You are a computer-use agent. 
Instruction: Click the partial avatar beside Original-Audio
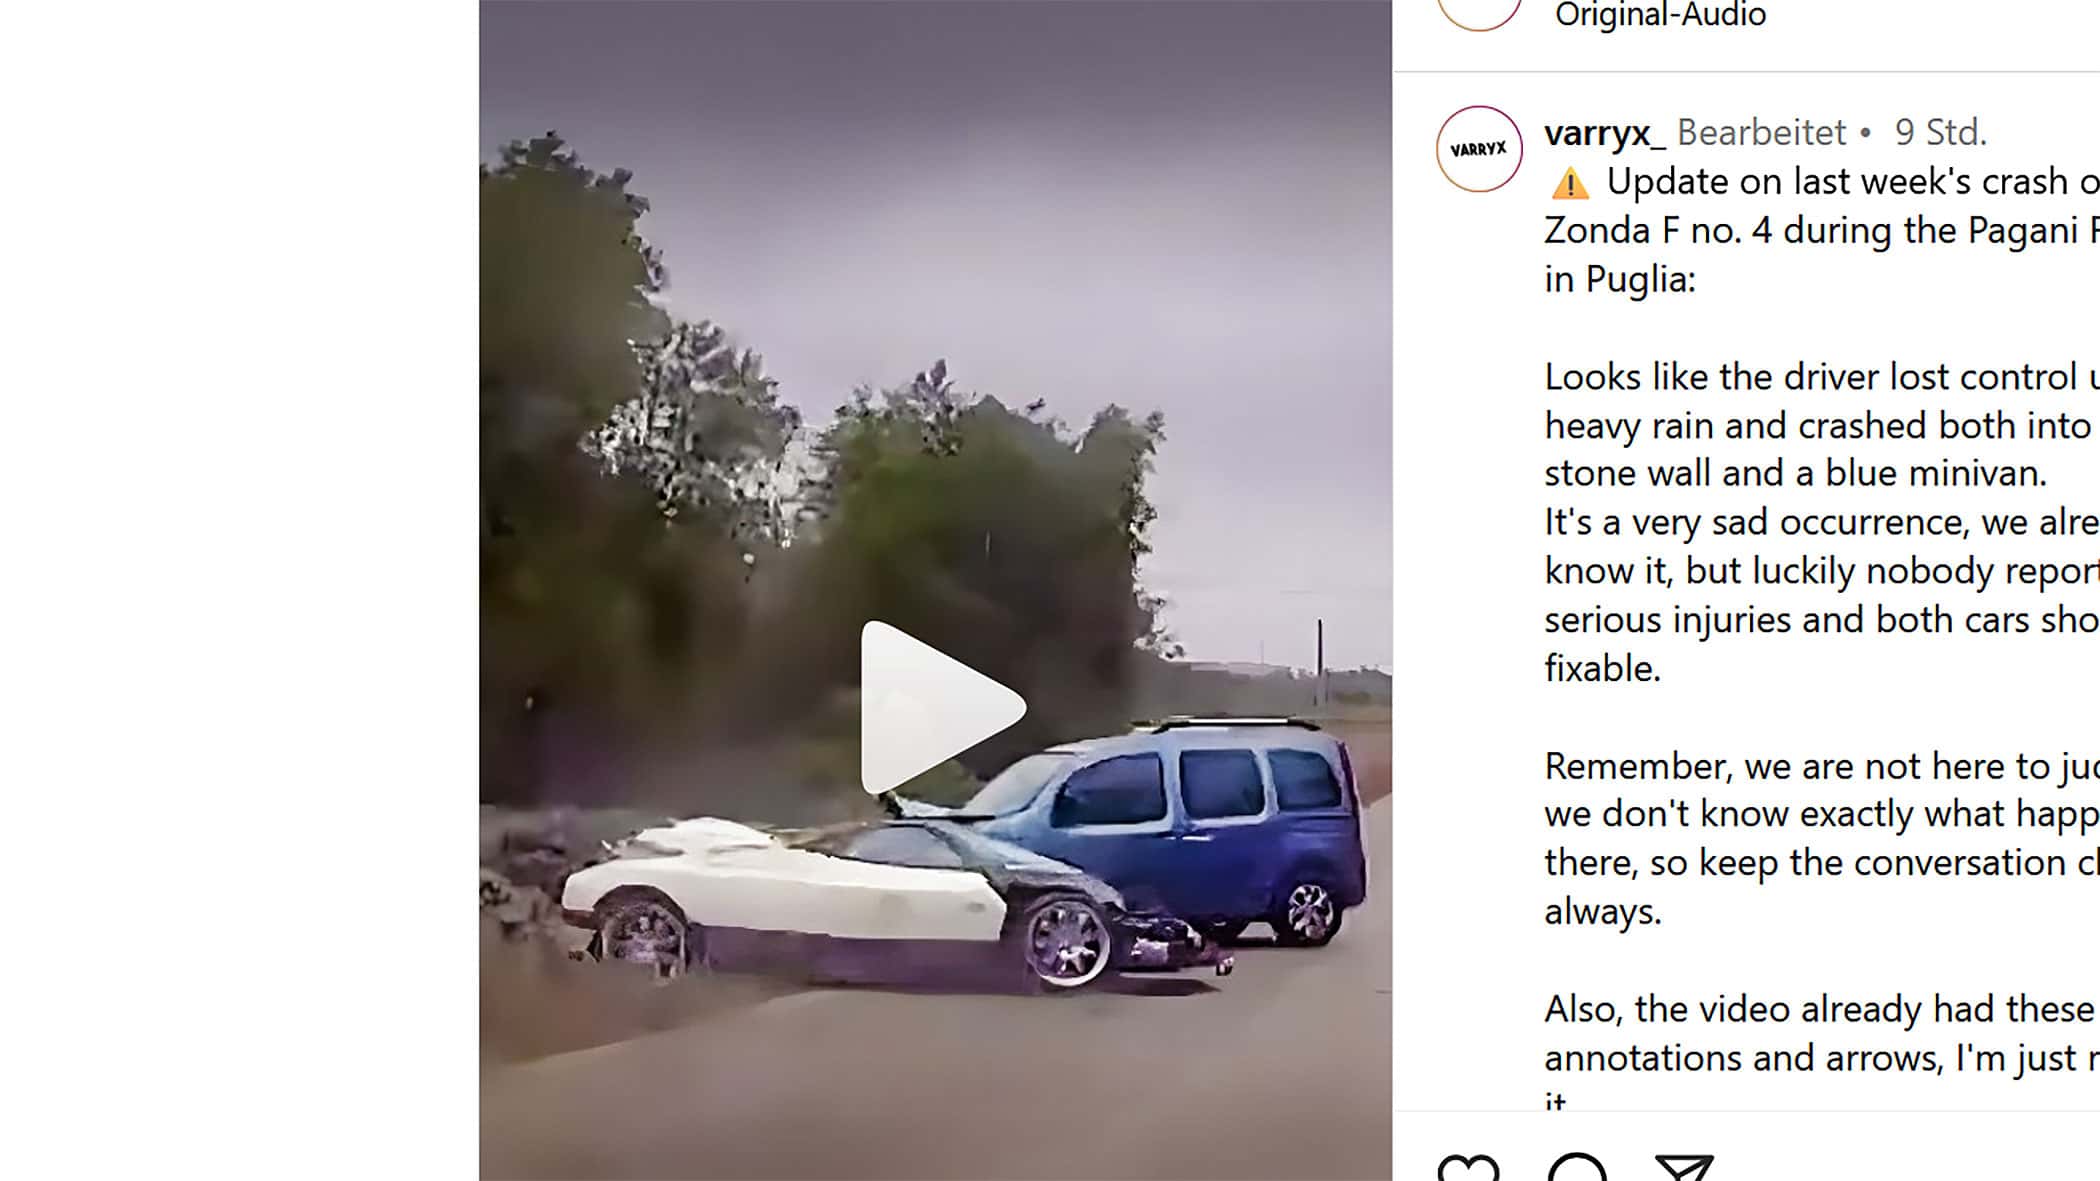(1479, 14)
